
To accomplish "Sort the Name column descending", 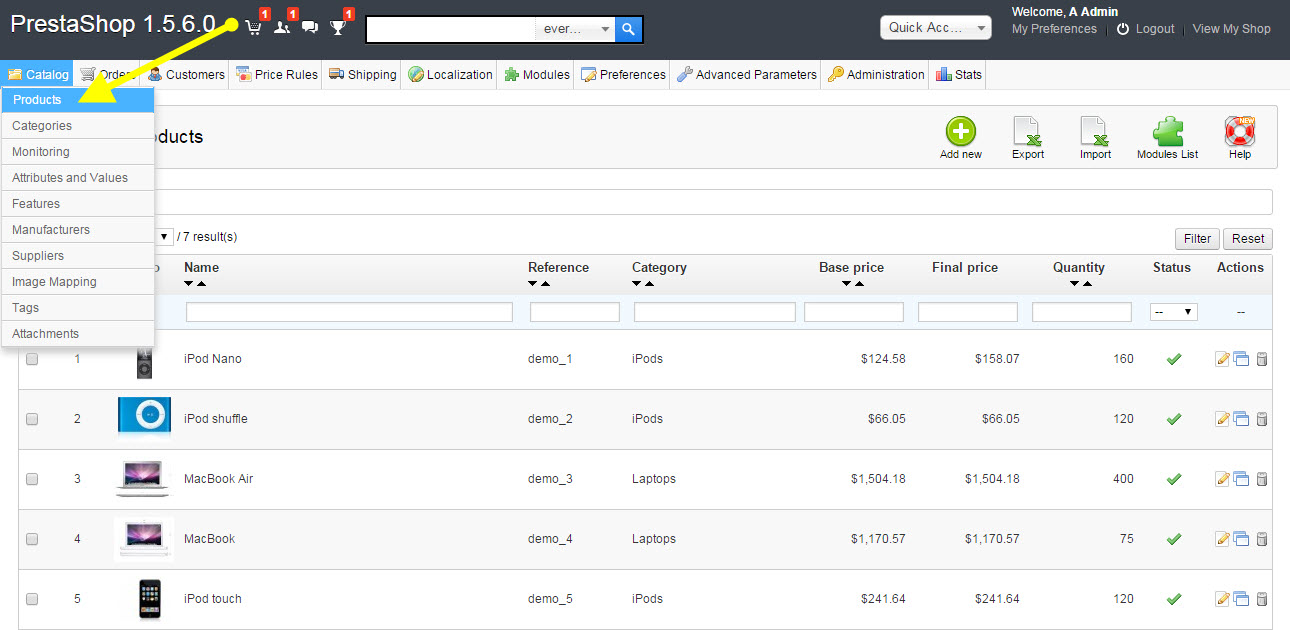I will [x=189, y=284].
